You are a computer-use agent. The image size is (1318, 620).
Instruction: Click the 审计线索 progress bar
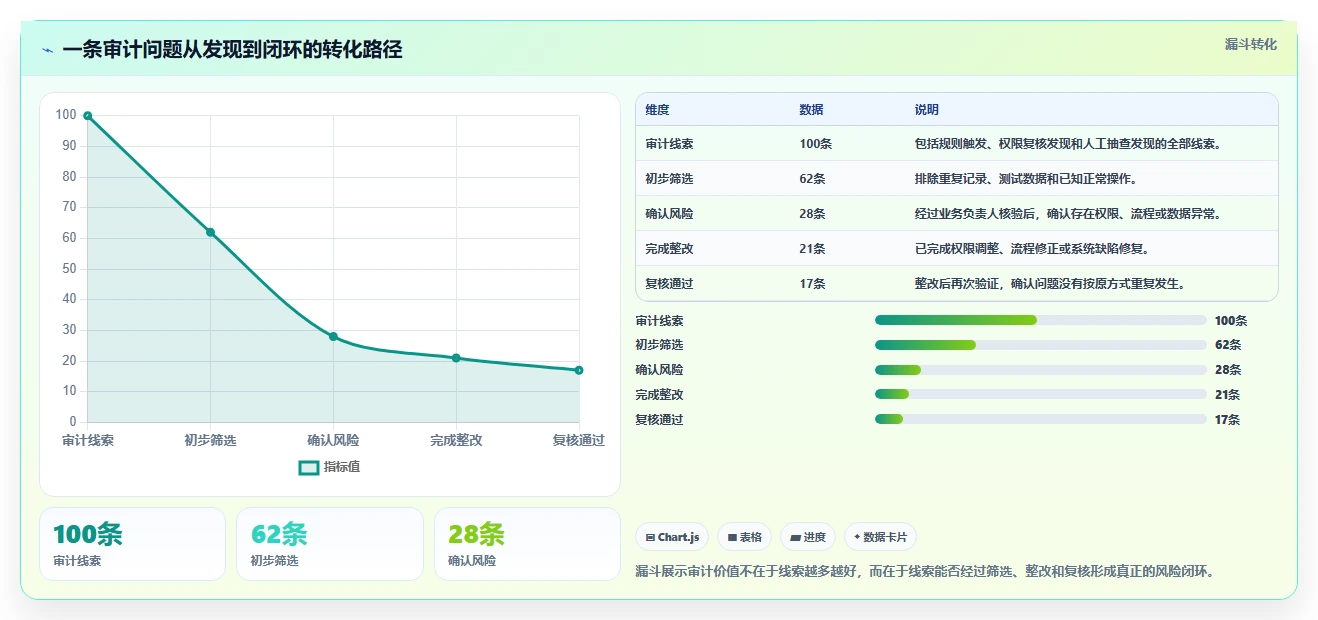1040,320
